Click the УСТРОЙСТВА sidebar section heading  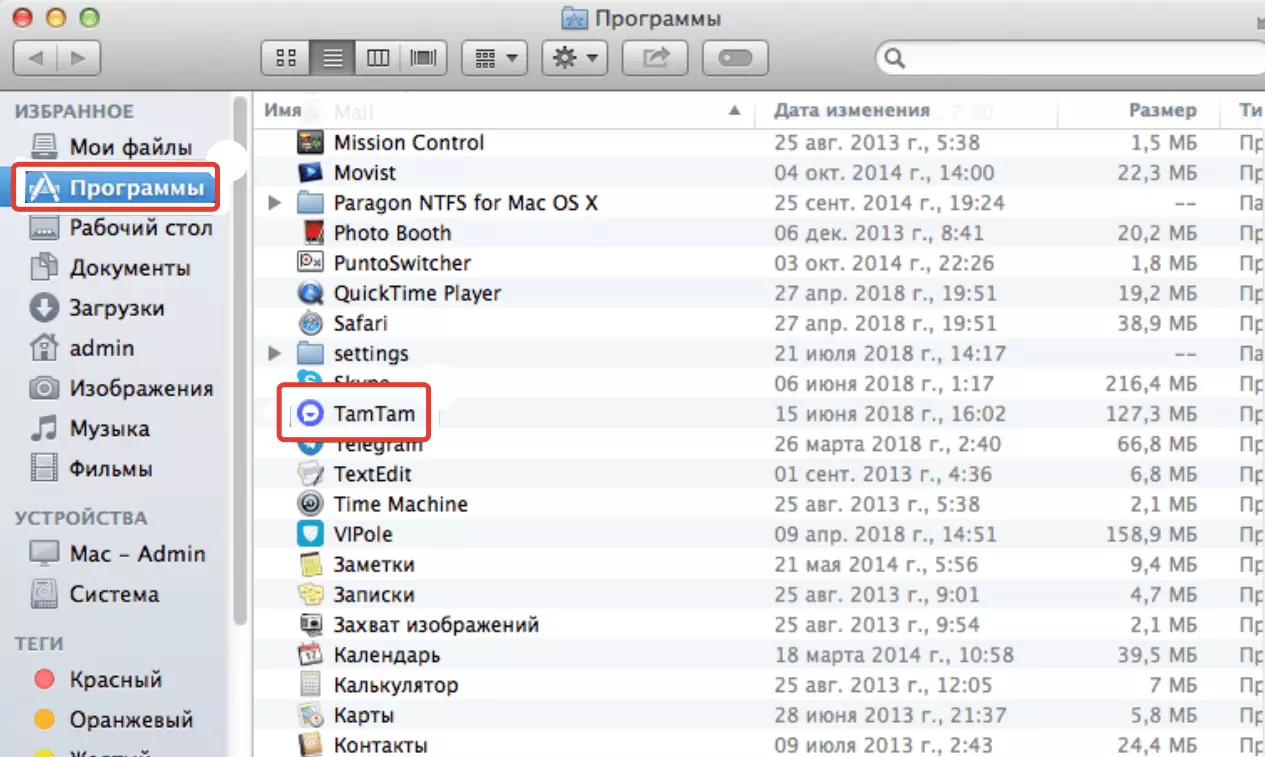pos(80,518)
